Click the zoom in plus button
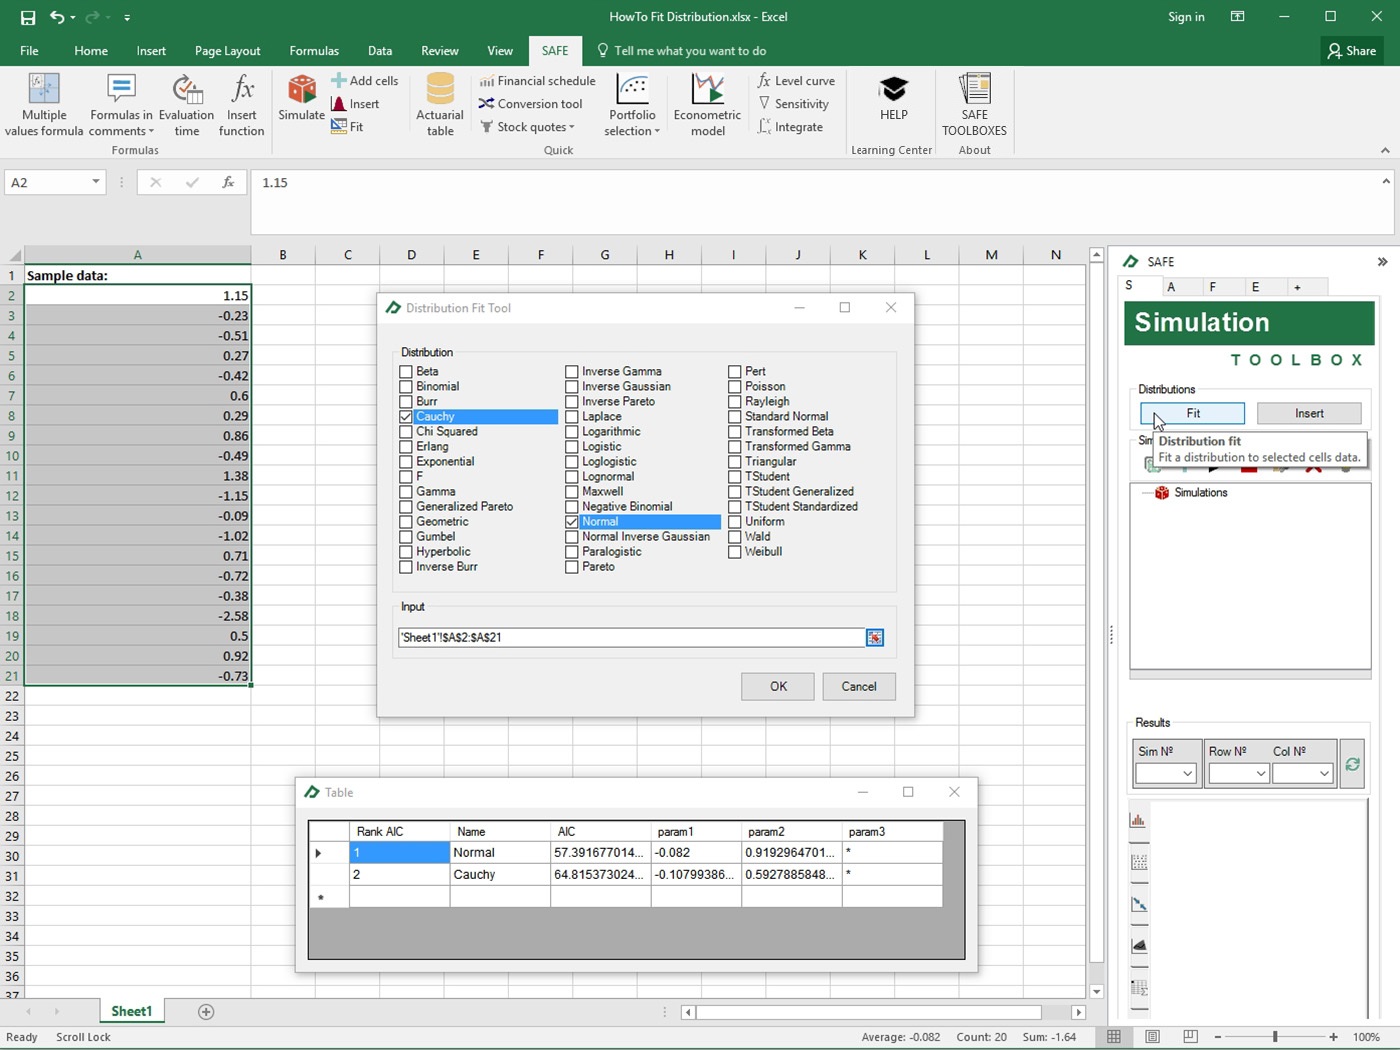Image resolution: width=1400 pixels, height=1050 pixels. coord(1333,1037)
